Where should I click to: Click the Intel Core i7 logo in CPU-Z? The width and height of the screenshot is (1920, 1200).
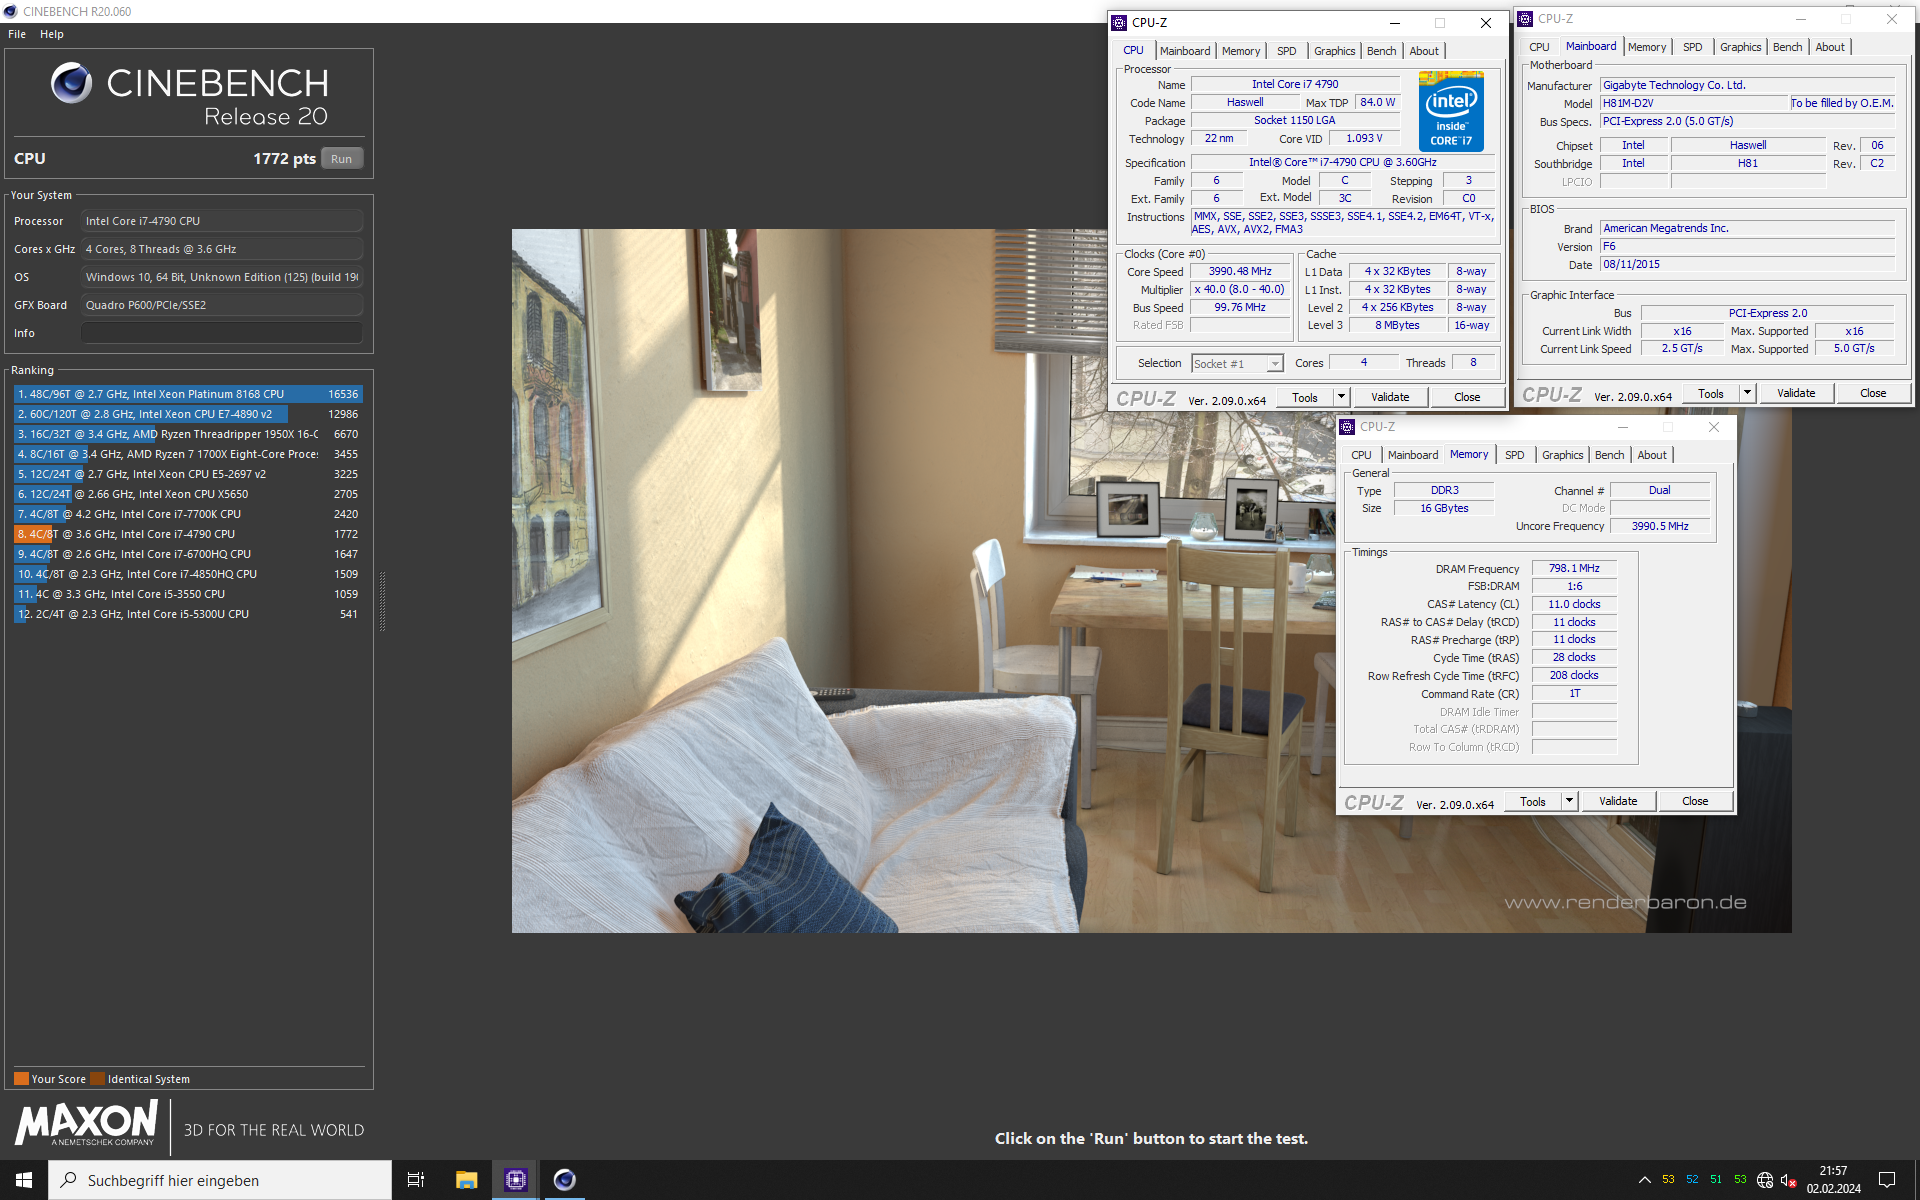point(1451,111)
